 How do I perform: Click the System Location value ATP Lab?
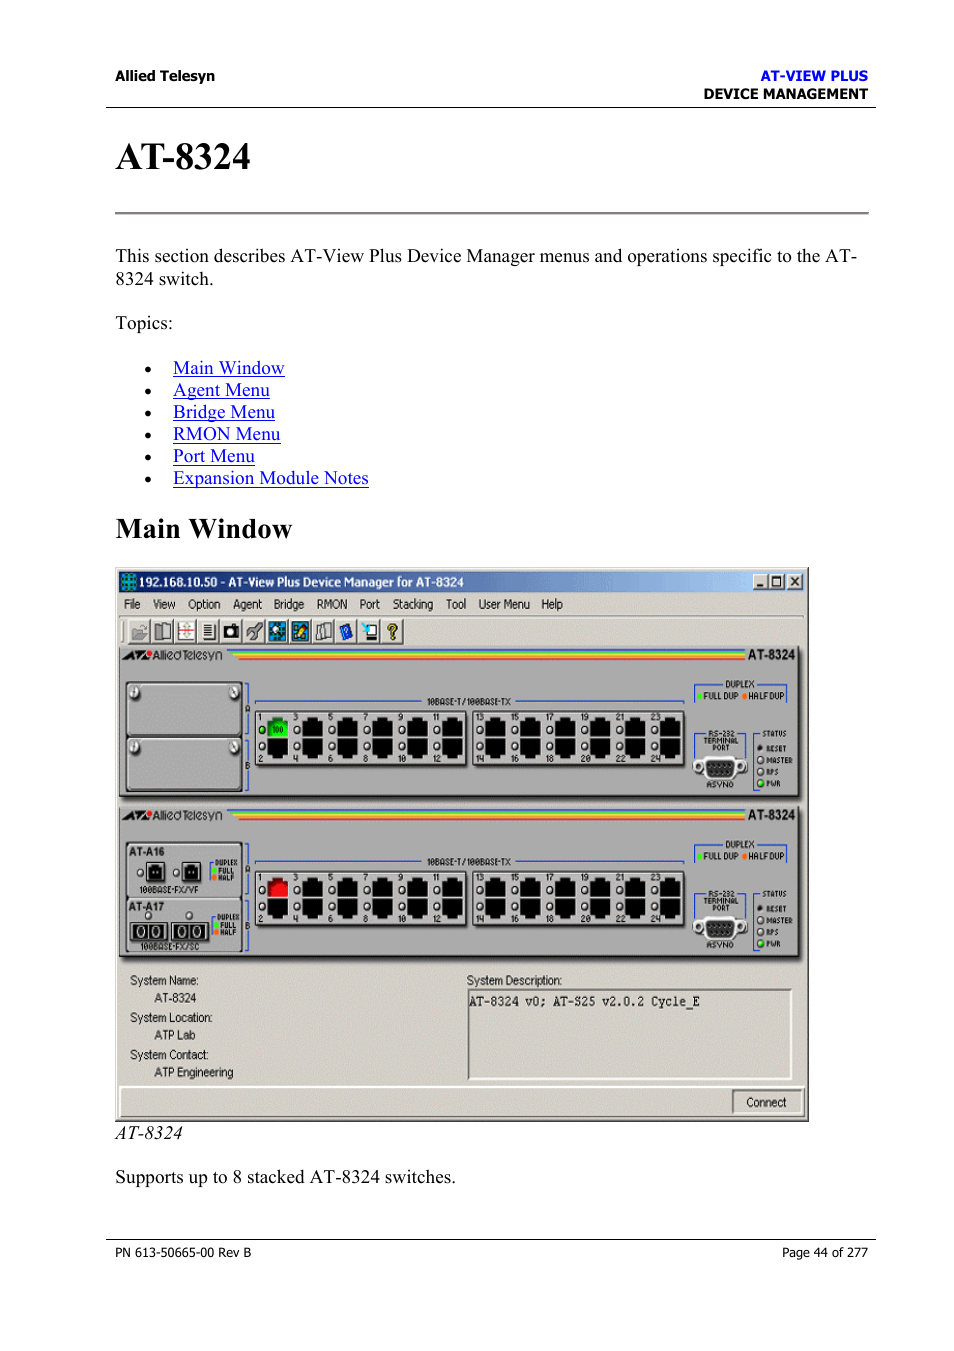pos(175,1035)
